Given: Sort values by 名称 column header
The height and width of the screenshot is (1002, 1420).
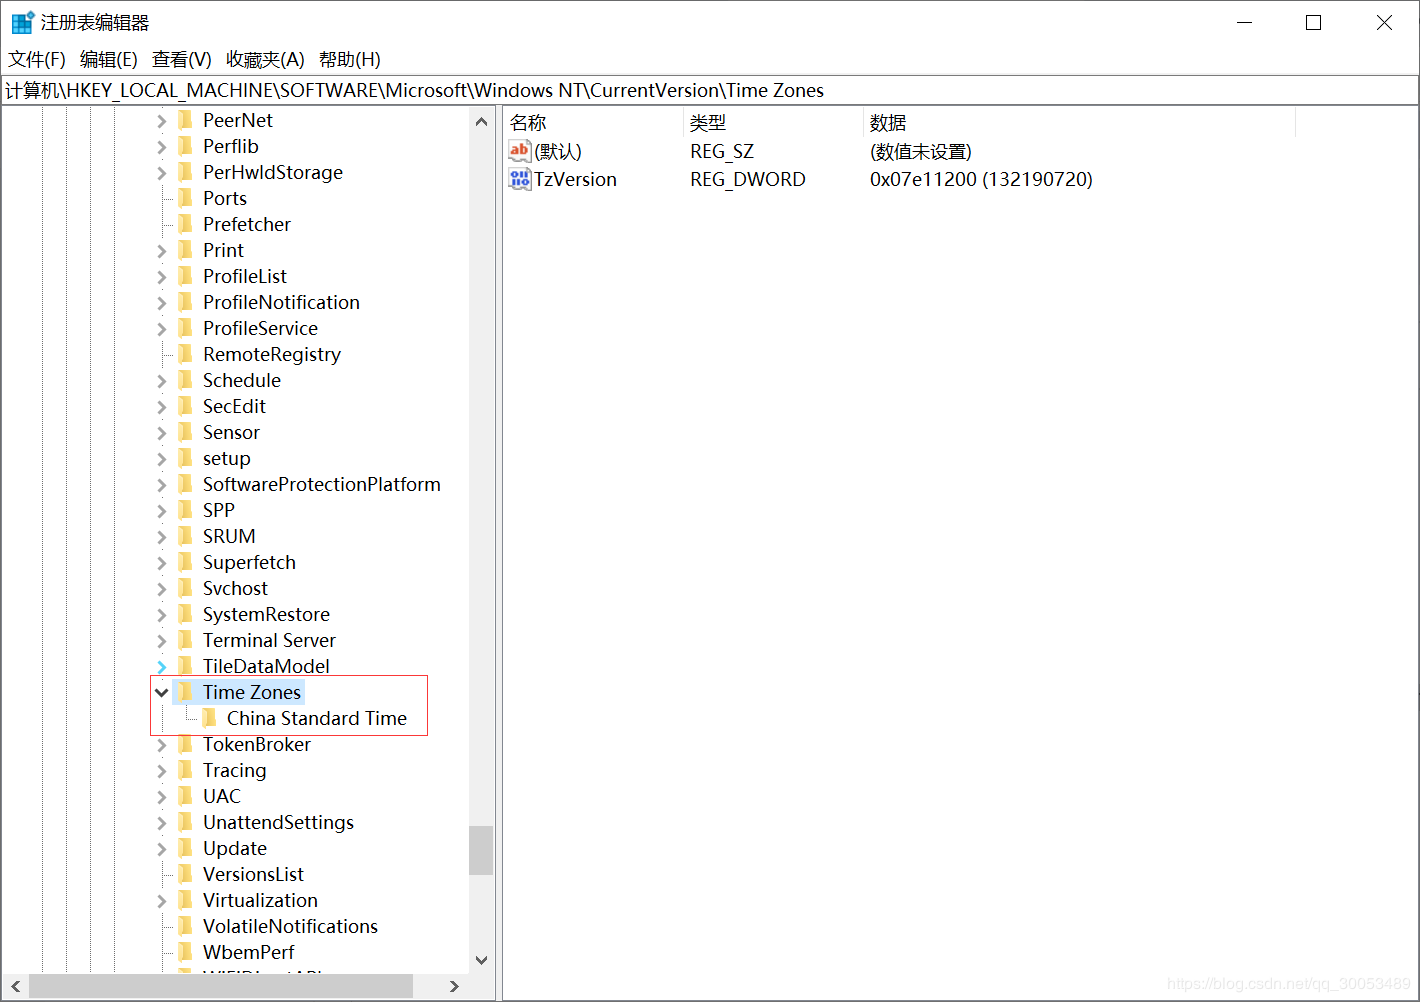Looking at the screenshot, I should (593, 123).
